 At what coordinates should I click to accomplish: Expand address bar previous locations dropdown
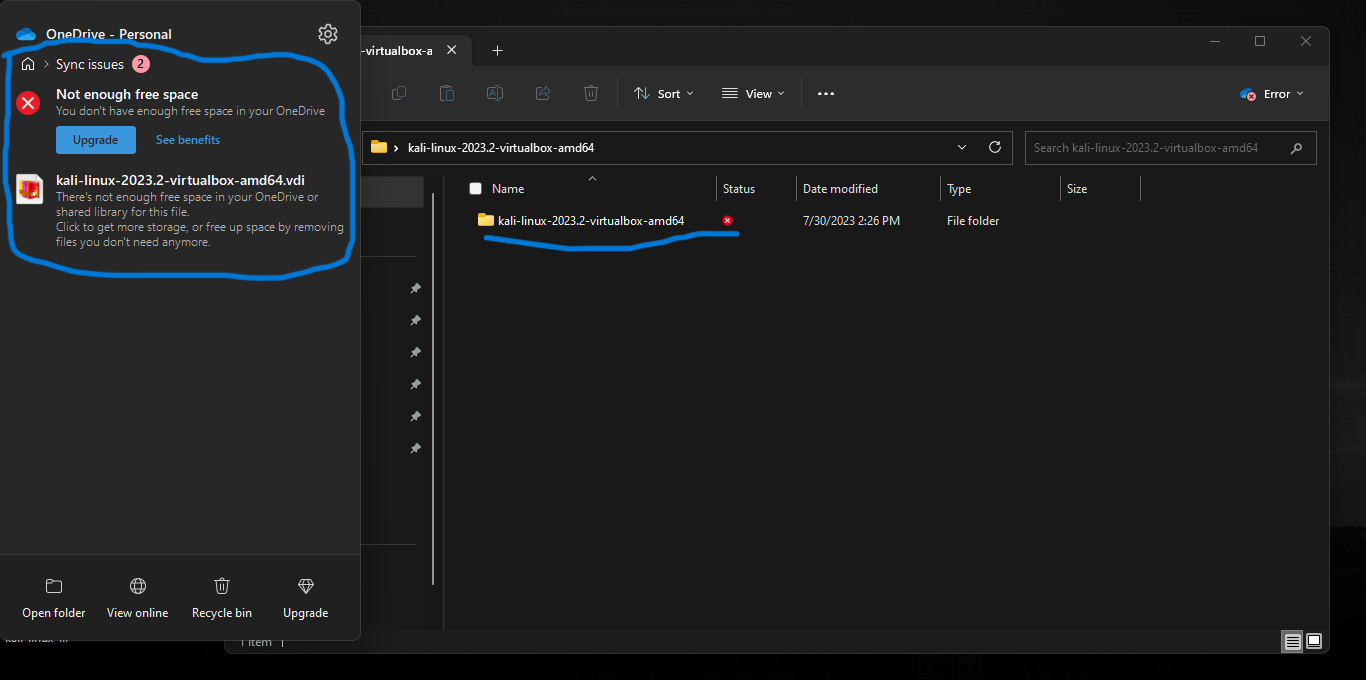962,147
